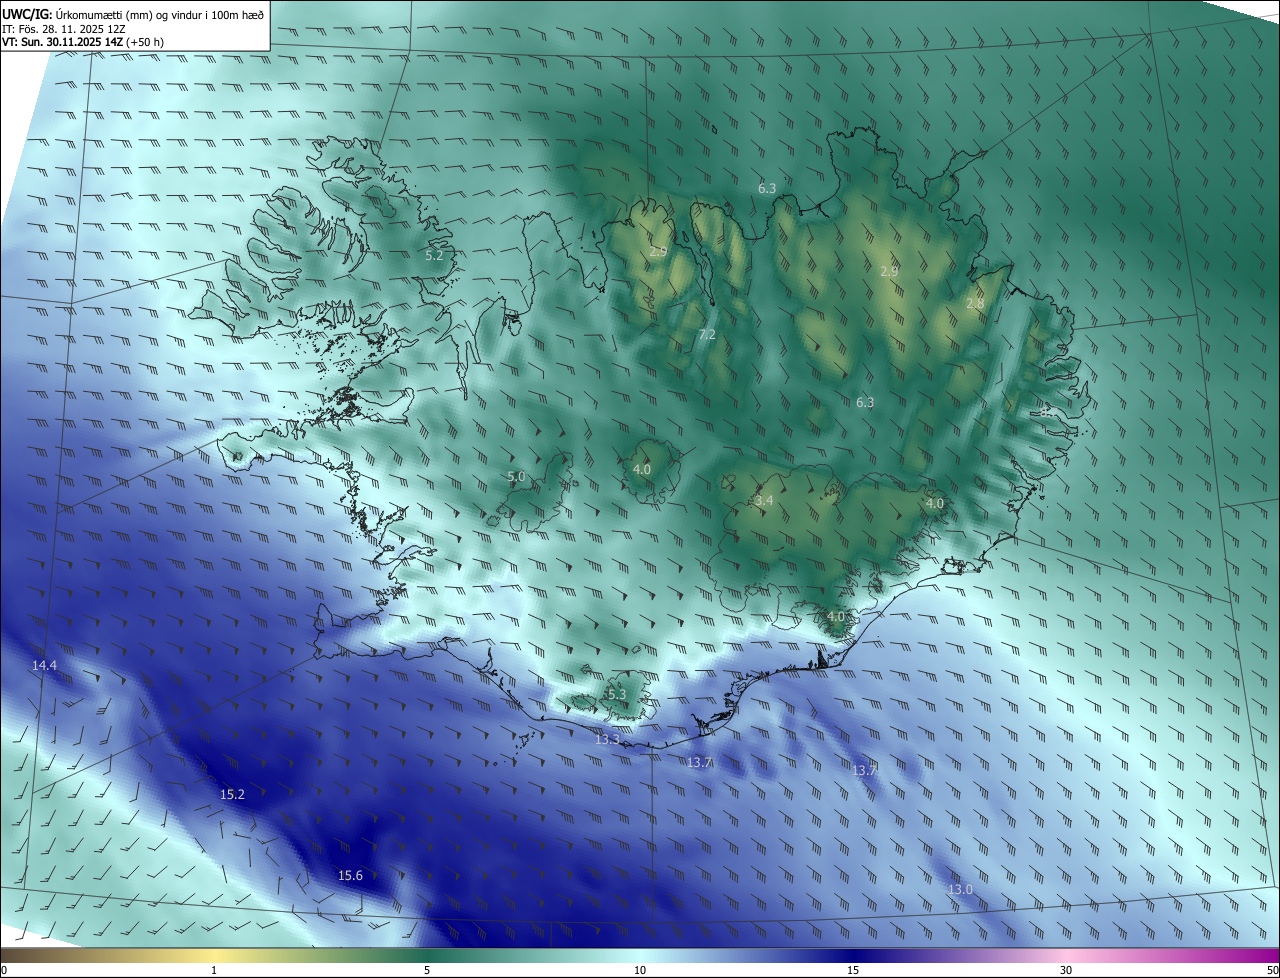Click the colour scale tick label 50

1272,970
